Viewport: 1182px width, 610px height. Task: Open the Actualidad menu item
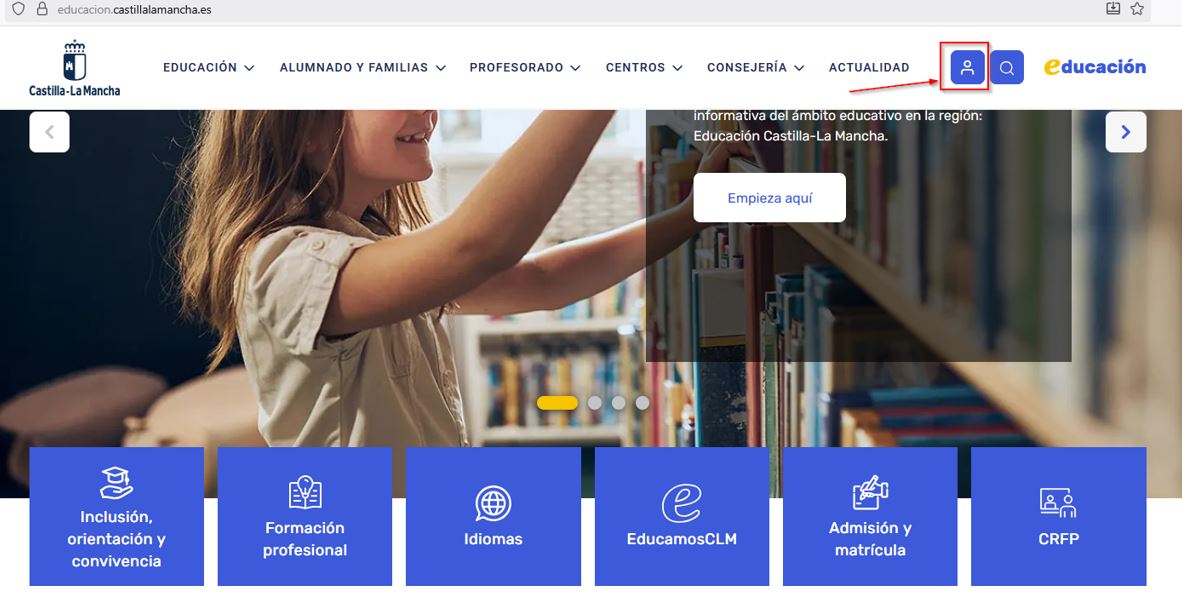pos(869,67)
